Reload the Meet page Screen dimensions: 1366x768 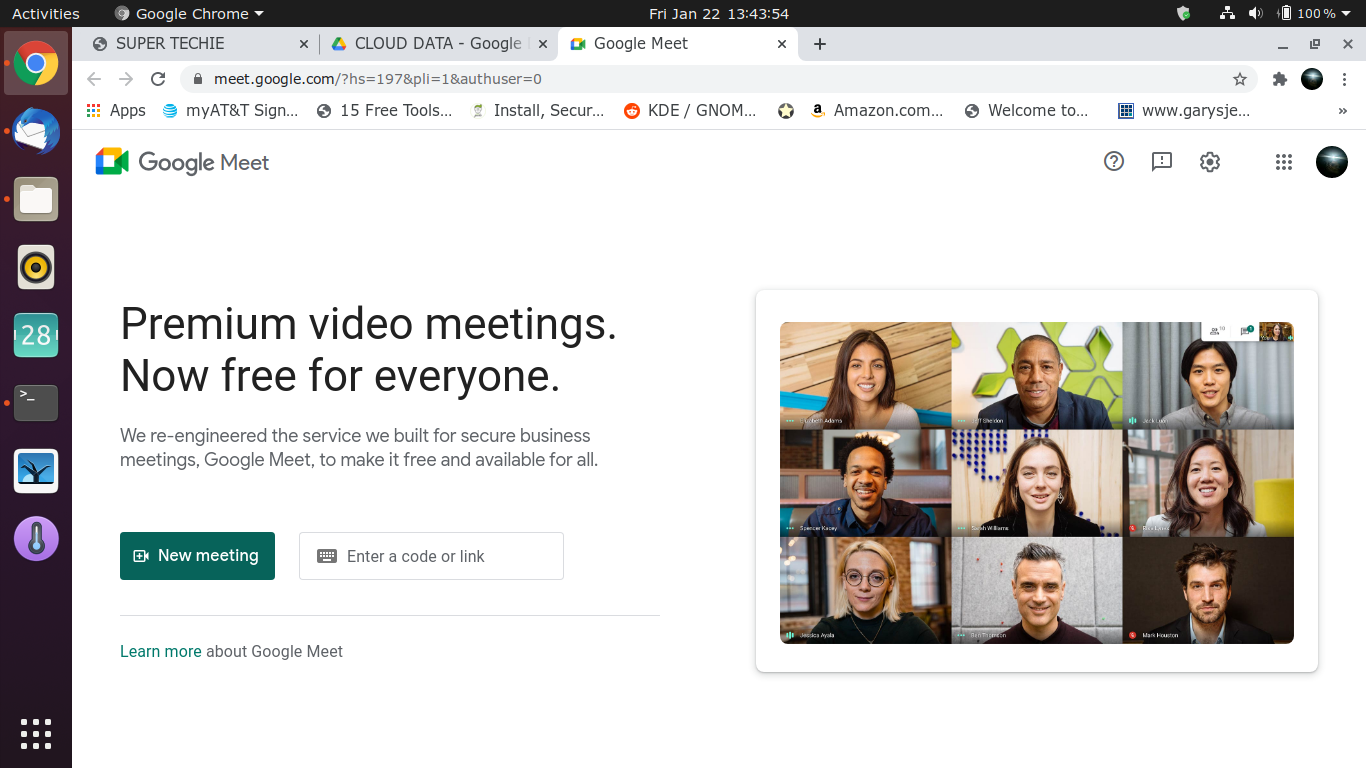158,79
